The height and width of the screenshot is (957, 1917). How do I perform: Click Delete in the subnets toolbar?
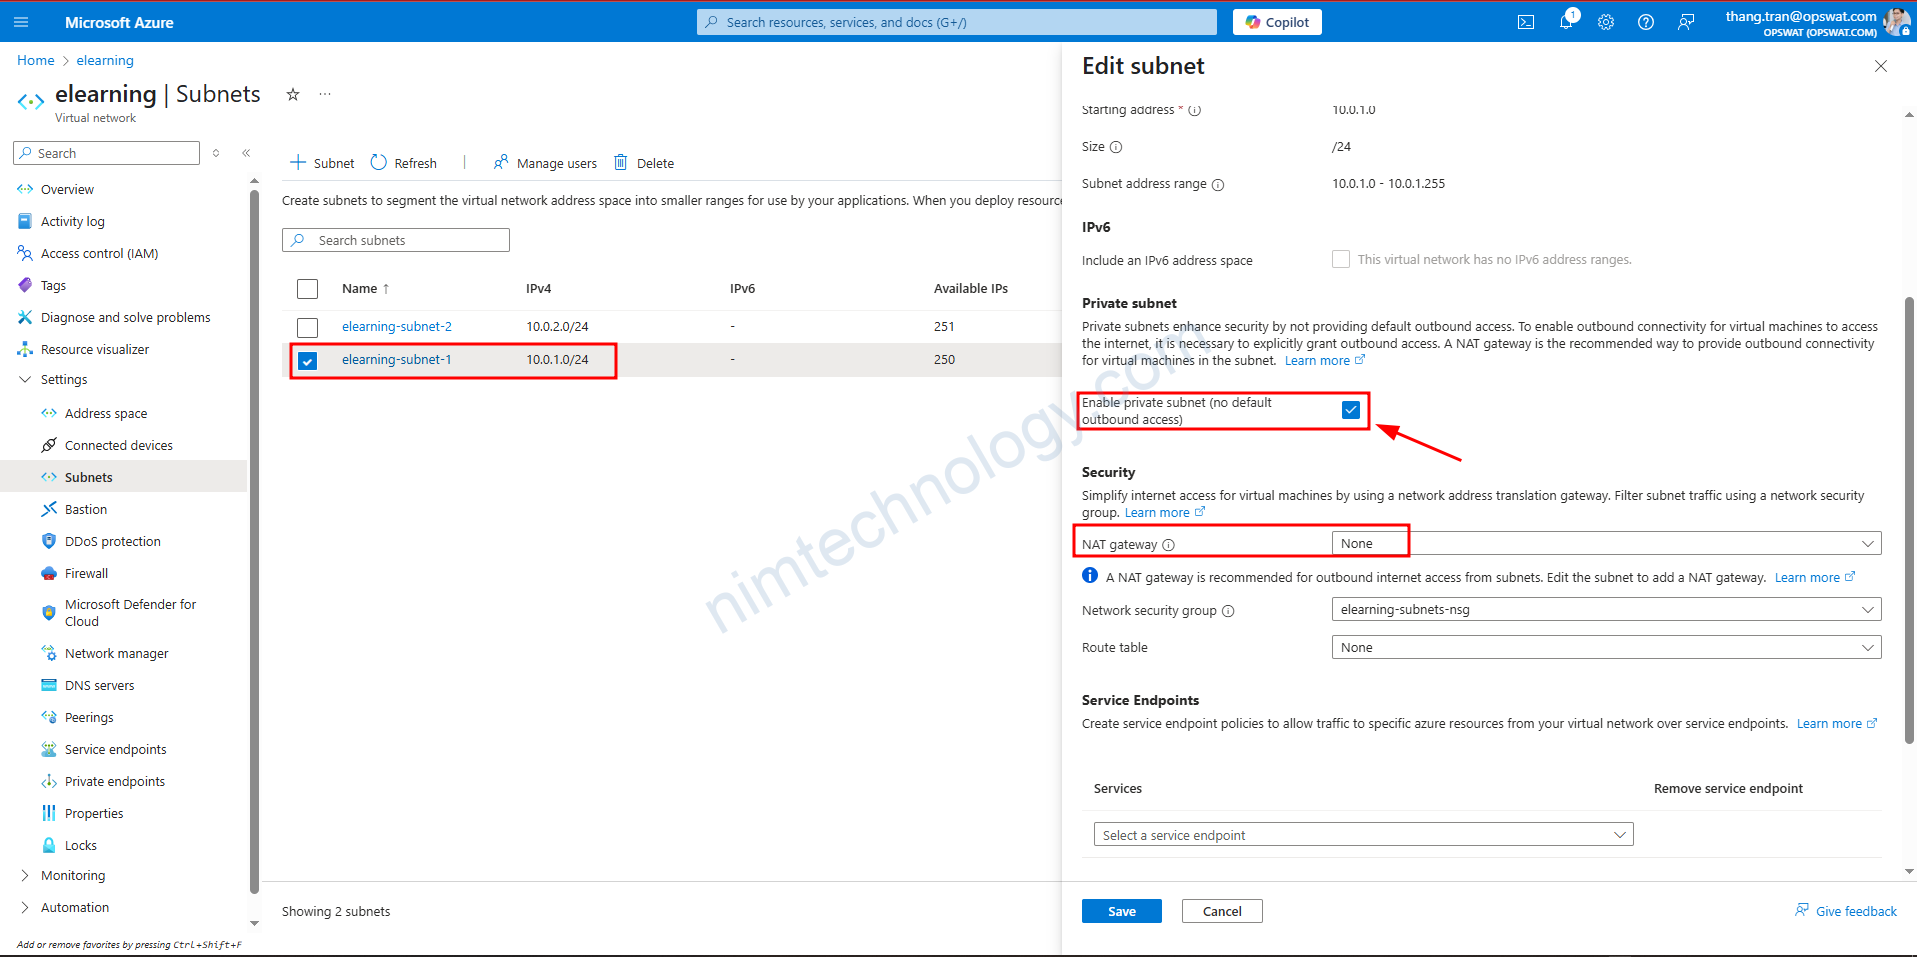(x=644, y=163)
